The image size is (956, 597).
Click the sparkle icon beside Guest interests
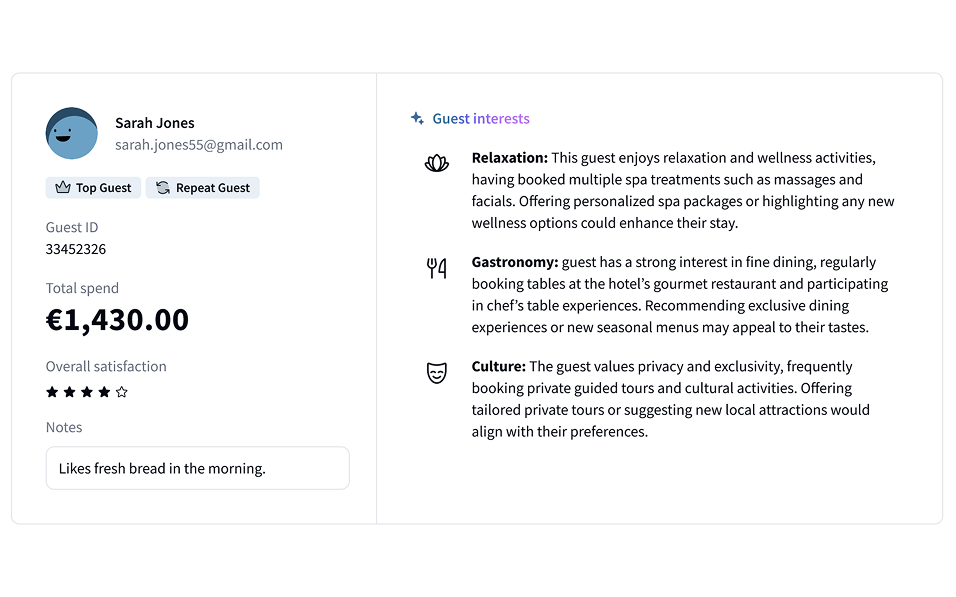point(418,118)
